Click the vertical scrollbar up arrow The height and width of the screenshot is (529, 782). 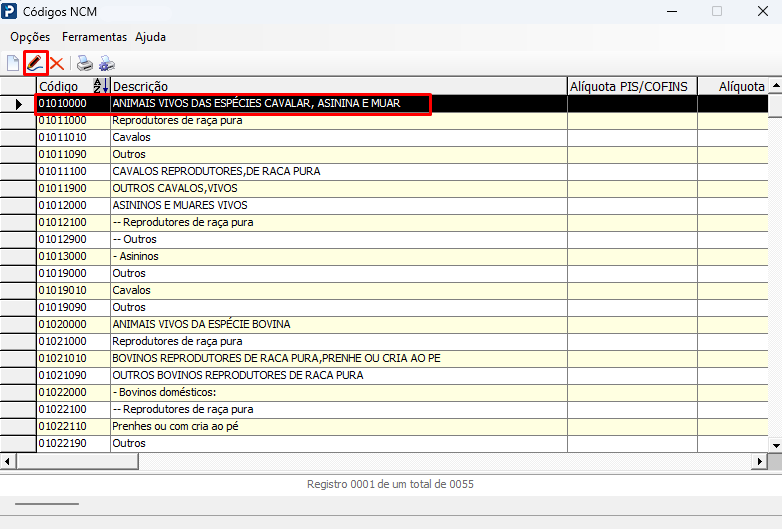pos(776,86)
